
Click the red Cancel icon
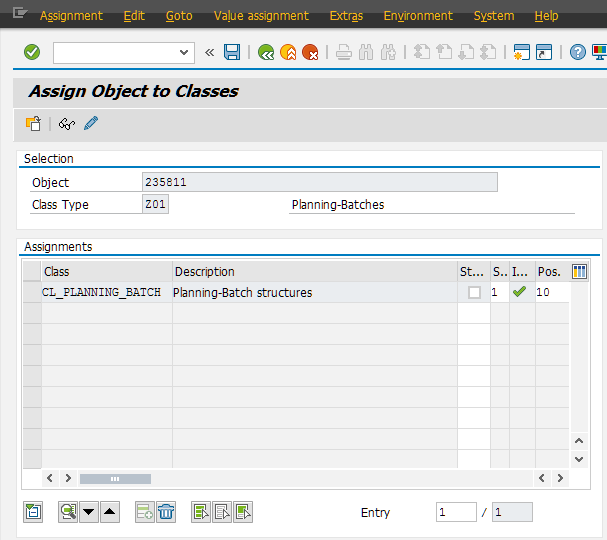click(x=311, y=52)
